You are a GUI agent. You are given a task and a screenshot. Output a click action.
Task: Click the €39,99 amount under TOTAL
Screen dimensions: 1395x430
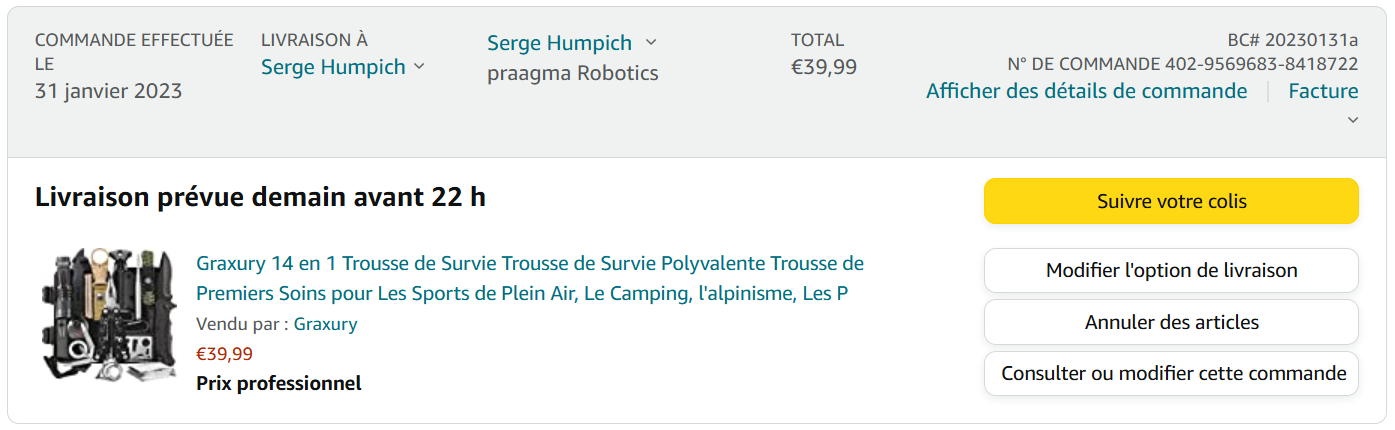click(x=823, y=67)
